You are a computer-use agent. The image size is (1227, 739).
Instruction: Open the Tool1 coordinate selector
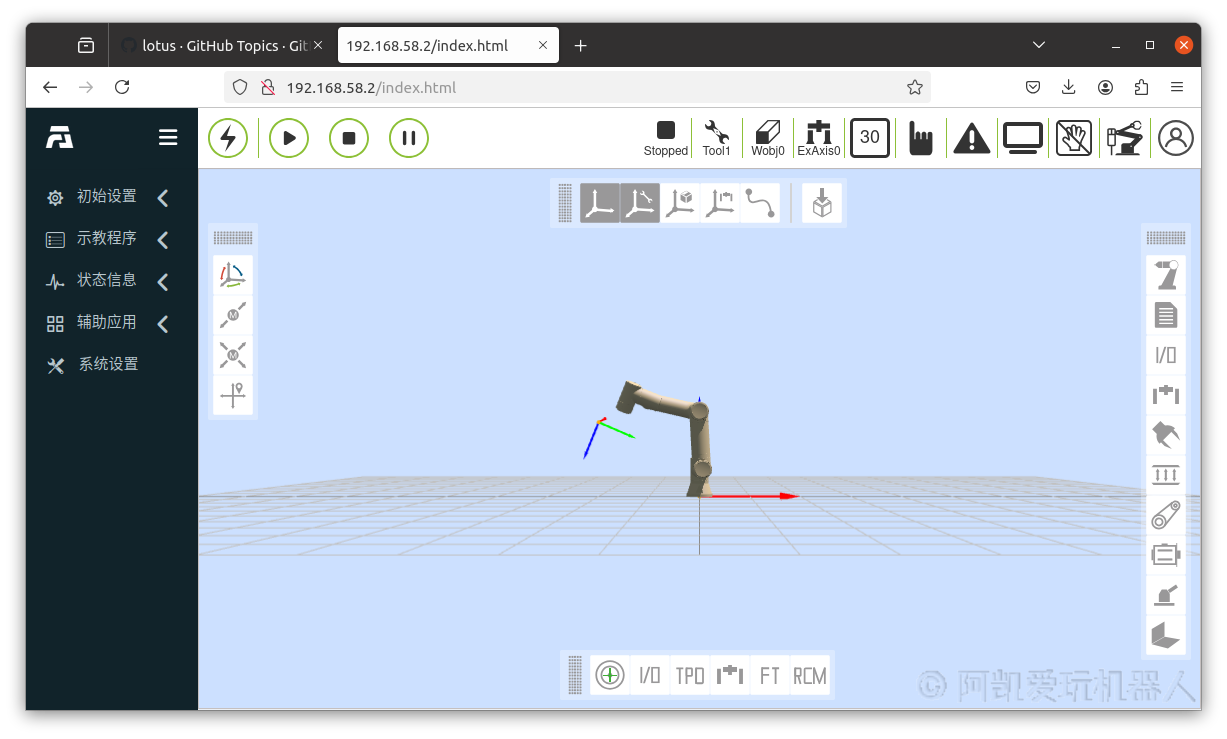[716, 138]
